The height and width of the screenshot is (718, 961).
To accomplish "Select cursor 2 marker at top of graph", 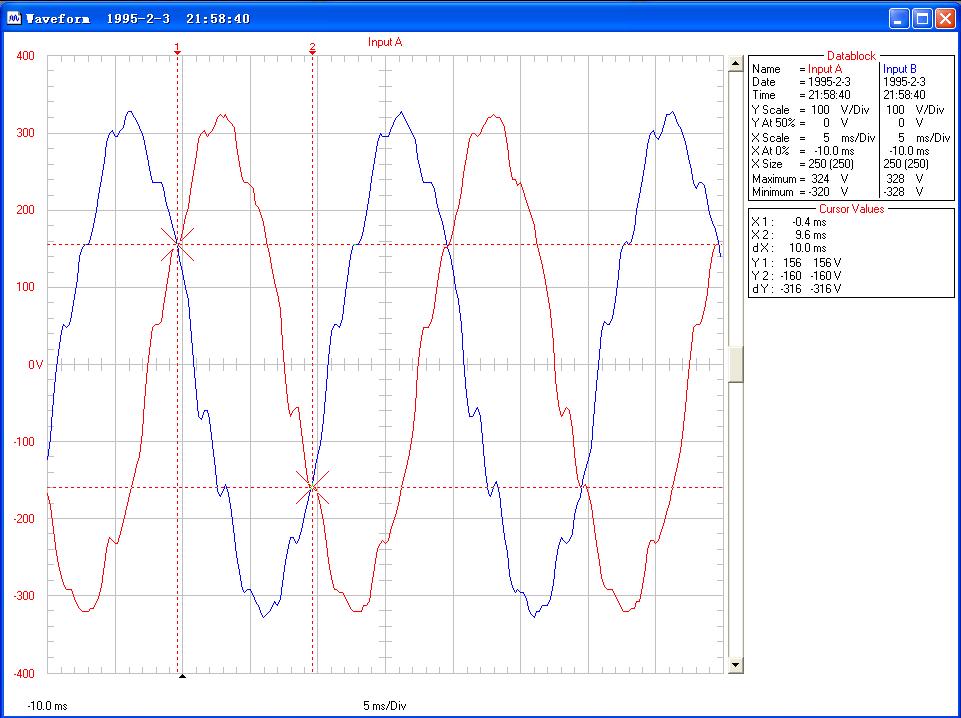I will [312, 48].
